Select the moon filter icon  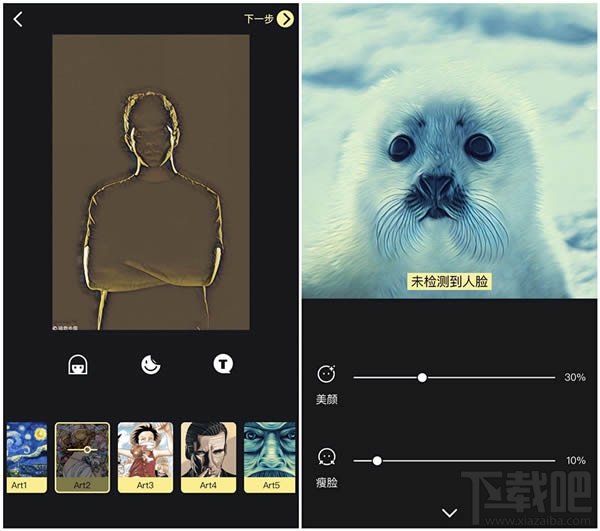tap(150, 364)
